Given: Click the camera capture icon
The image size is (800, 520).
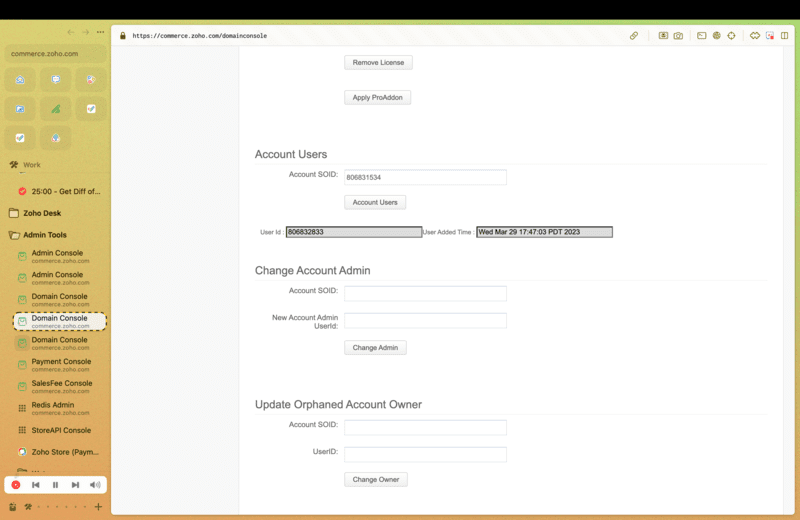Looking at the screenshot, I should pos(678,35).
